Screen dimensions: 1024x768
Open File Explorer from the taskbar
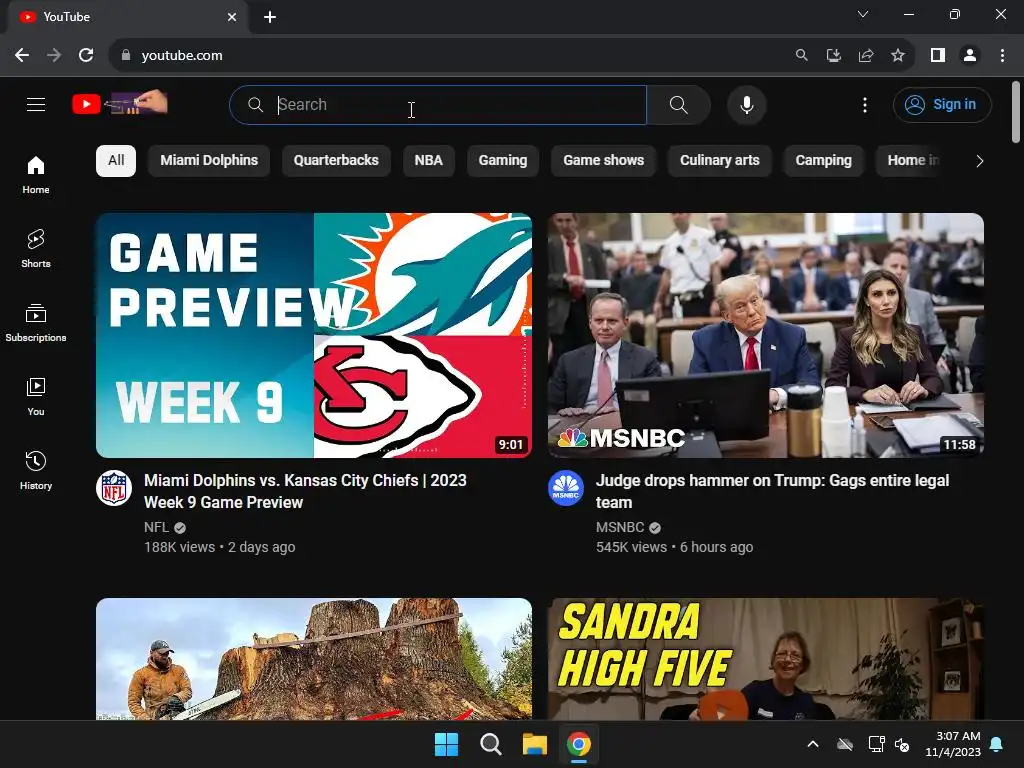coord(534,744)
